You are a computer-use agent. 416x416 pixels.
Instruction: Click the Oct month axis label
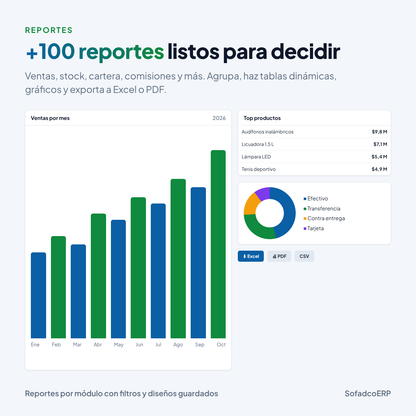click(221, 344)
